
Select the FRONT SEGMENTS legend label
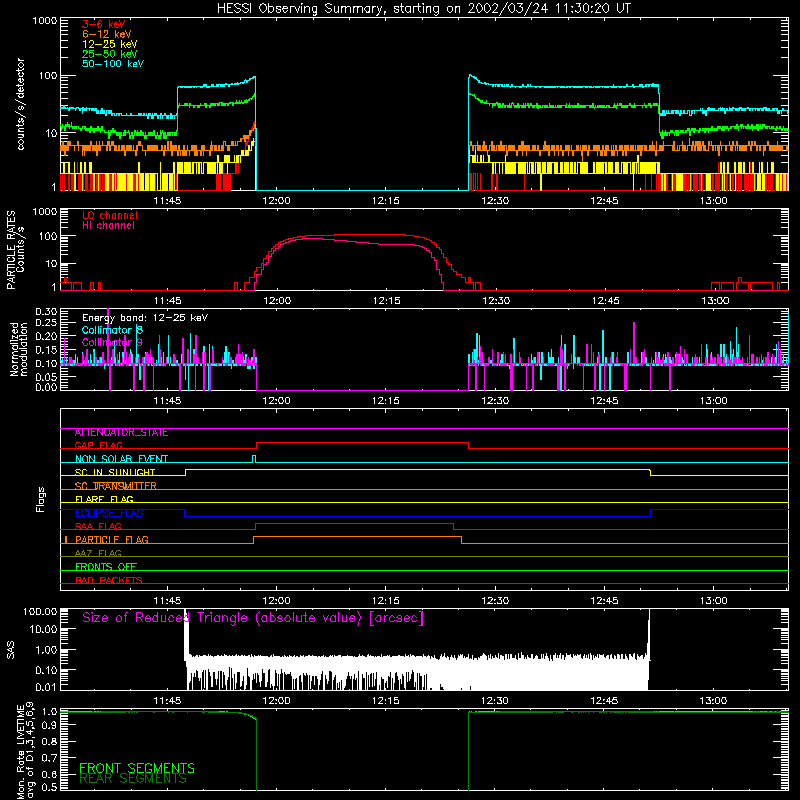tap(137, 768)
